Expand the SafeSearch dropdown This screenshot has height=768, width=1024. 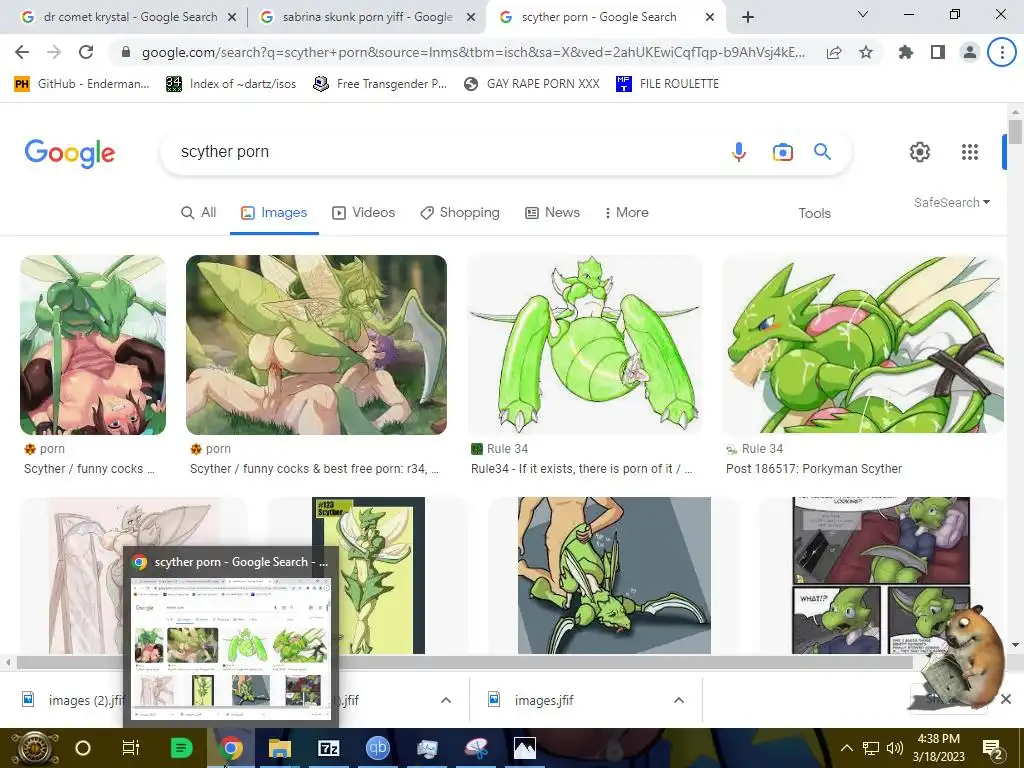point(952,202)
